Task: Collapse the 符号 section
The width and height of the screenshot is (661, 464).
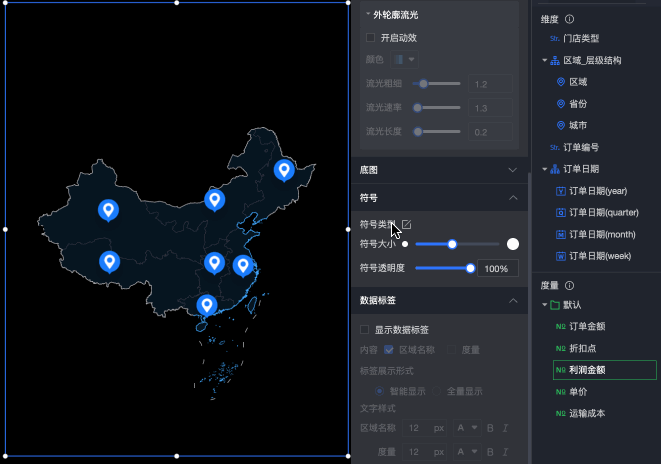Action: 513,198
